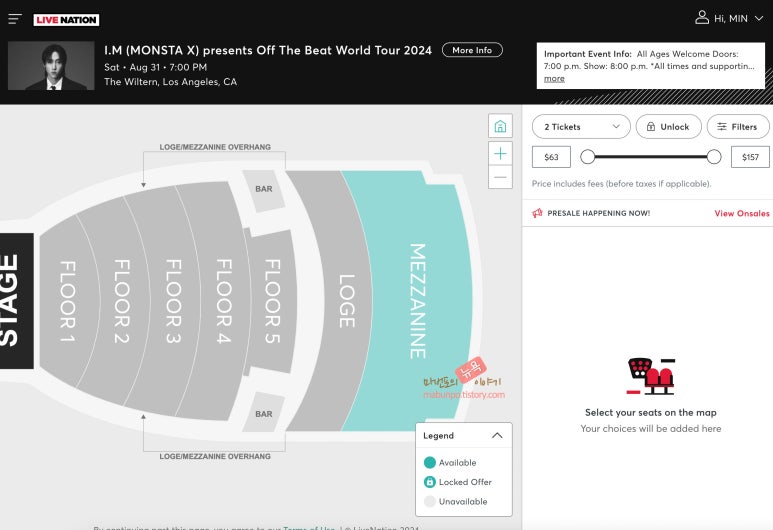Open the View Onsales link
Screen dimensions: 773x530
point(741,213)
